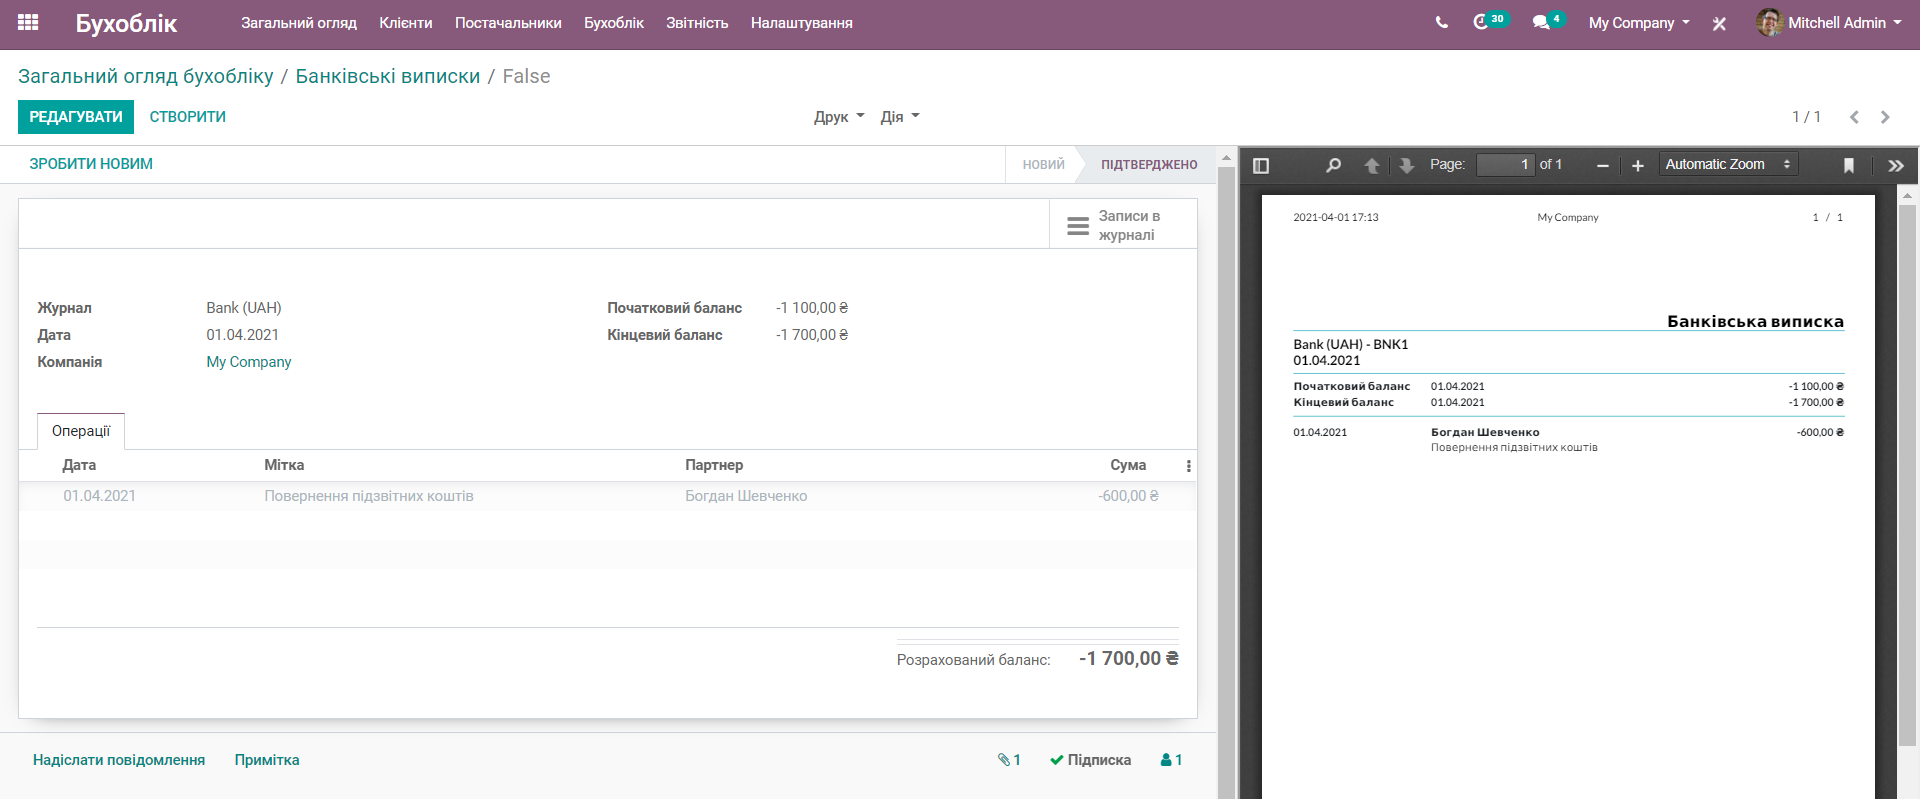Viewport: 1920px width, 799px height.
Task: Click the РЕДАГУВАТИ button
Action: [76, 117]
